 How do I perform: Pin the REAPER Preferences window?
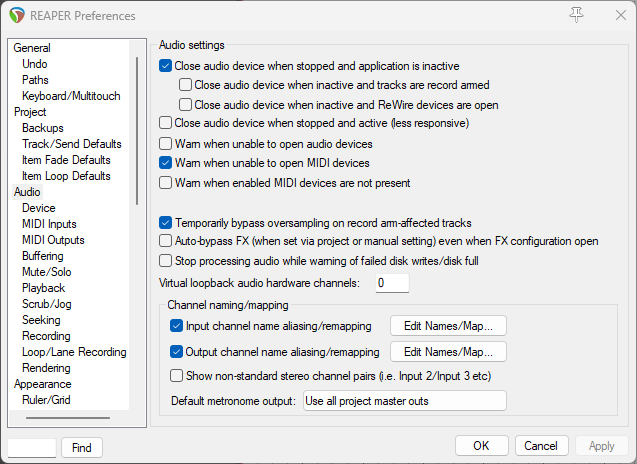pyautogui.click(x=576, y=15)
